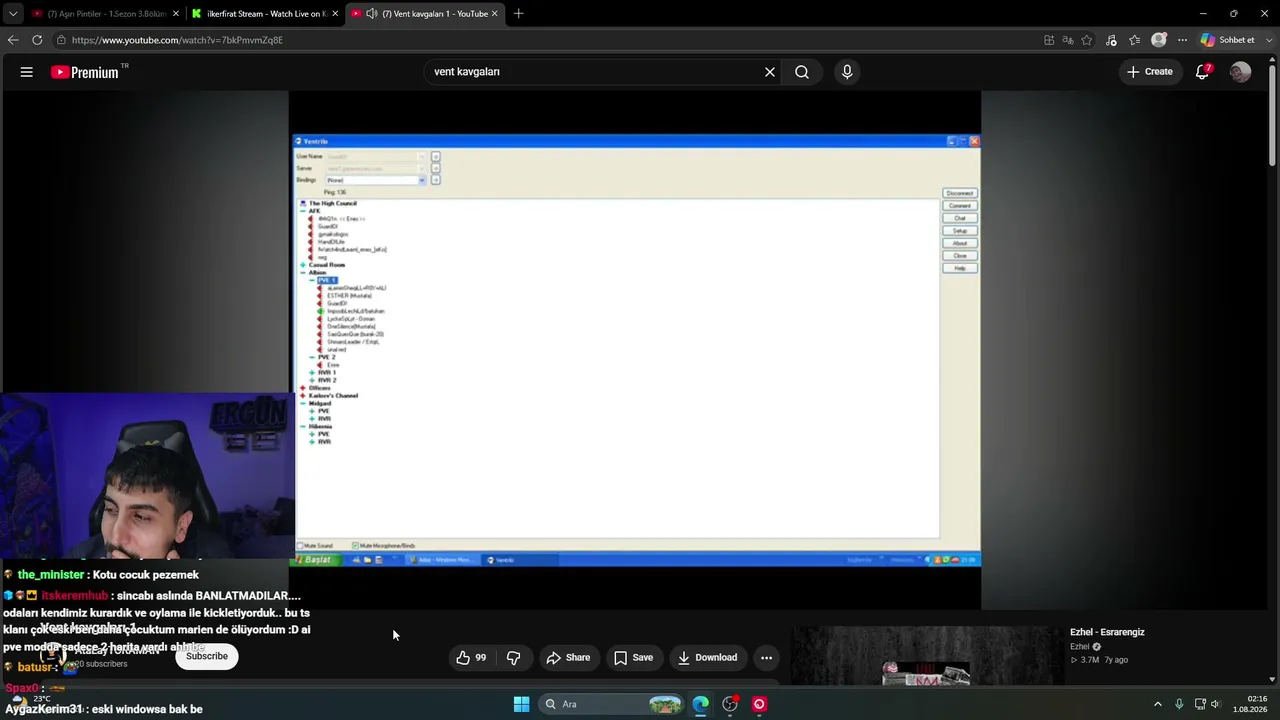The width and height of the screenshot is (1280, 720).
Task: Click the Disconnect button in Ventrilo
Action: (x=960, y=193)
